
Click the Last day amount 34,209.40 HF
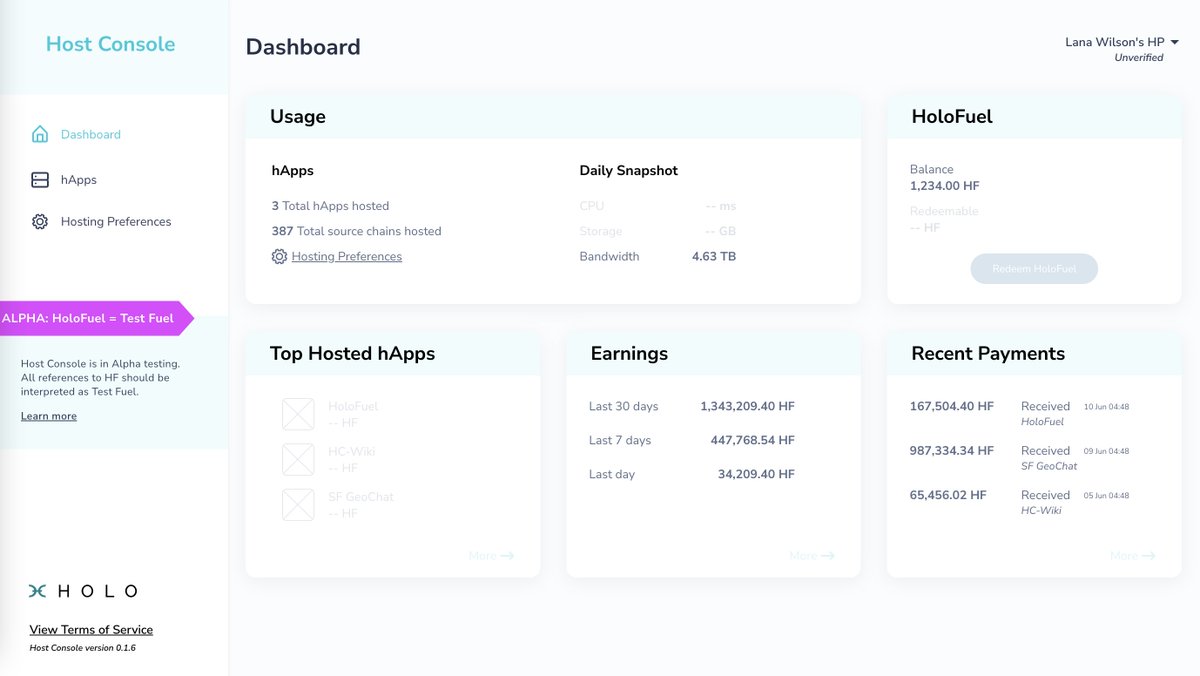coord(756,475)
